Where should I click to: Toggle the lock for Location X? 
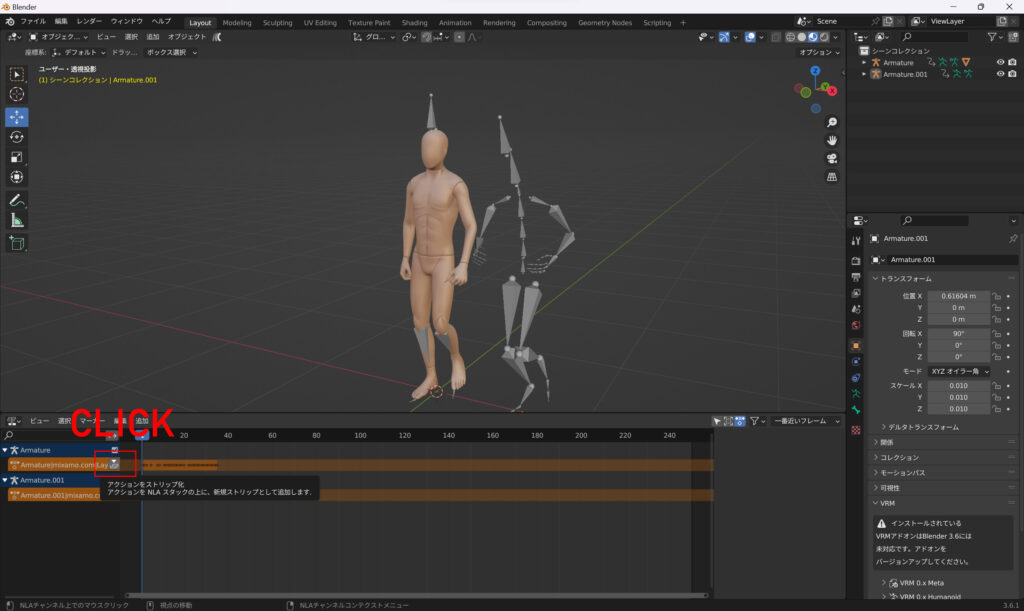tap(997, 296)
